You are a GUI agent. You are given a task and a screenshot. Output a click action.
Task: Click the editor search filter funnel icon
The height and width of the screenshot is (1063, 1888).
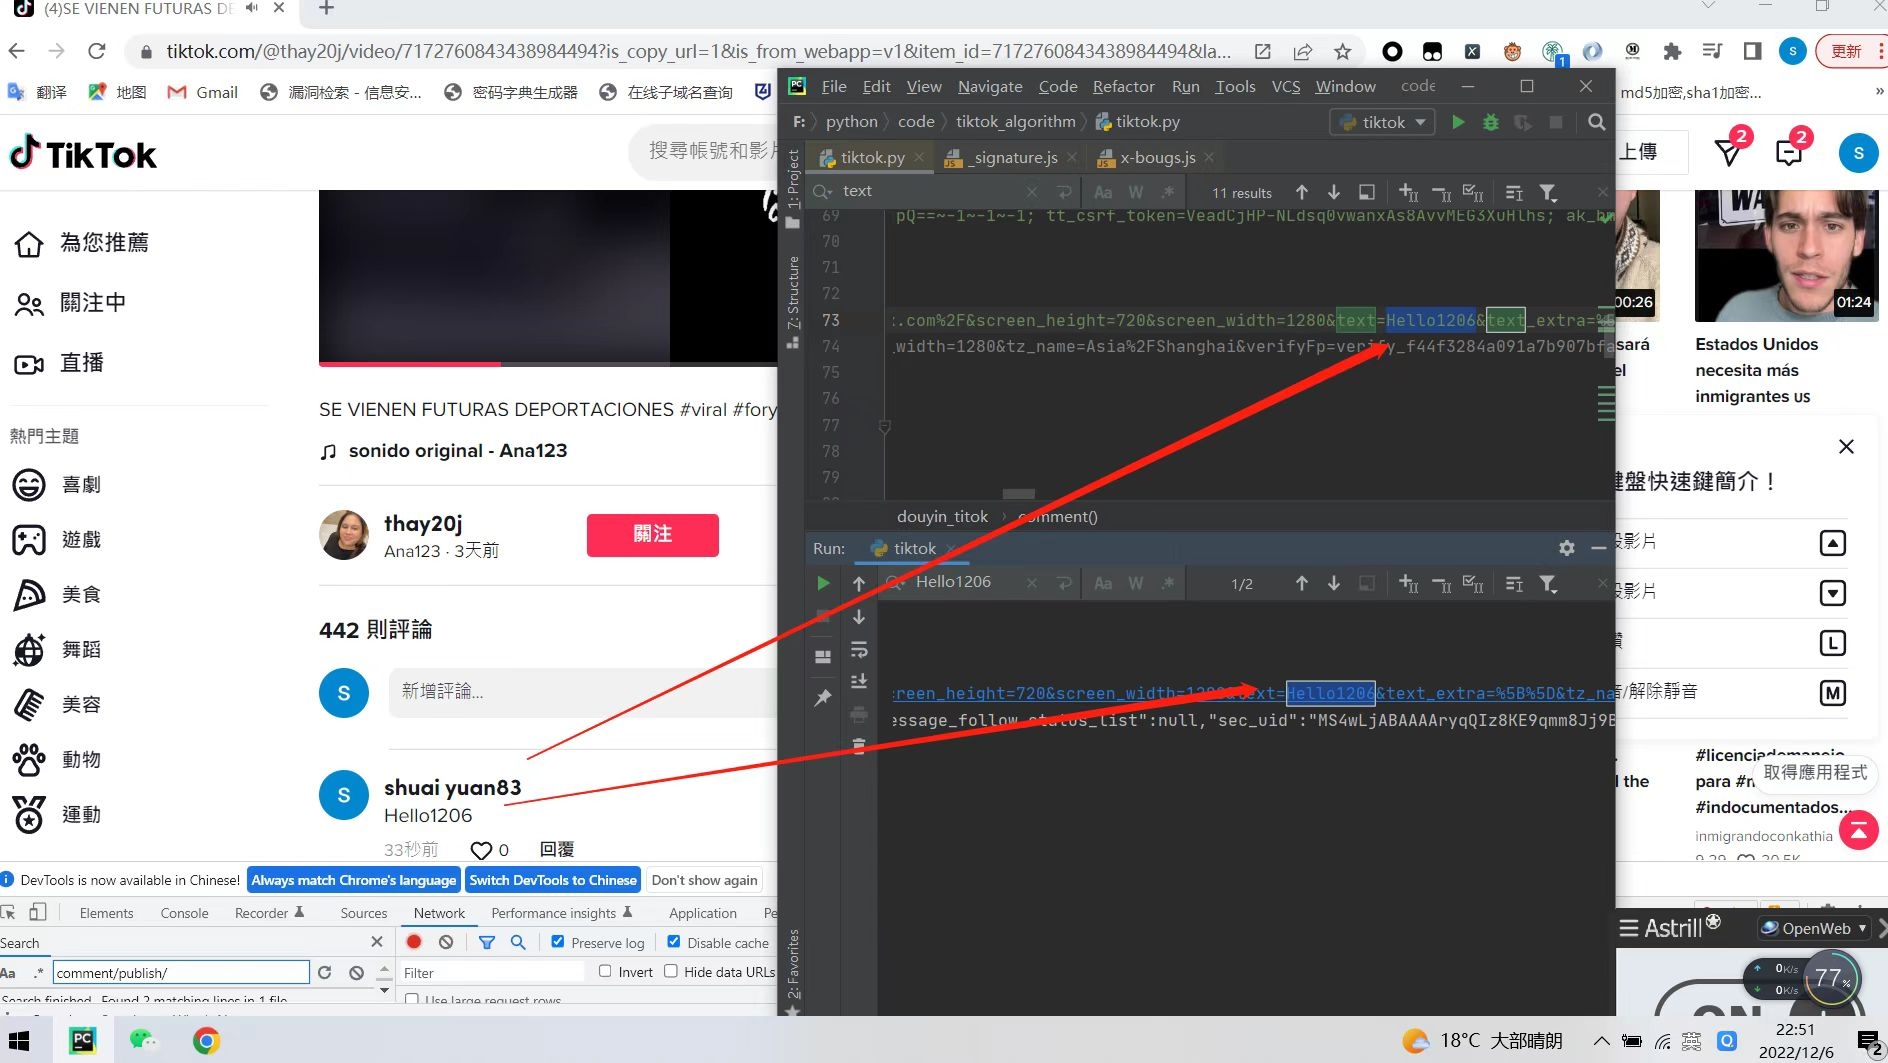coord(1548,192)
